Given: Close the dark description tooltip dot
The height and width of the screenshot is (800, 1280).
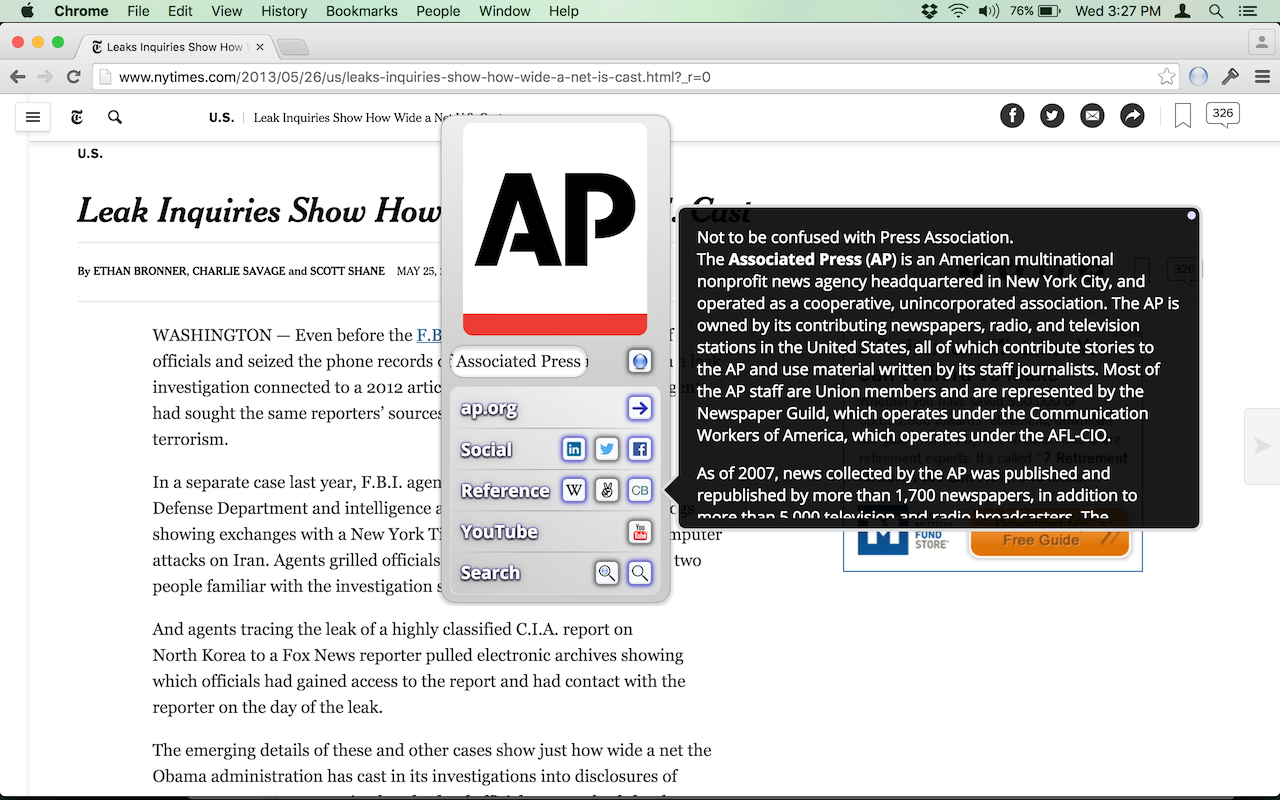Looking at the screenshot, I should point(1191,215).
